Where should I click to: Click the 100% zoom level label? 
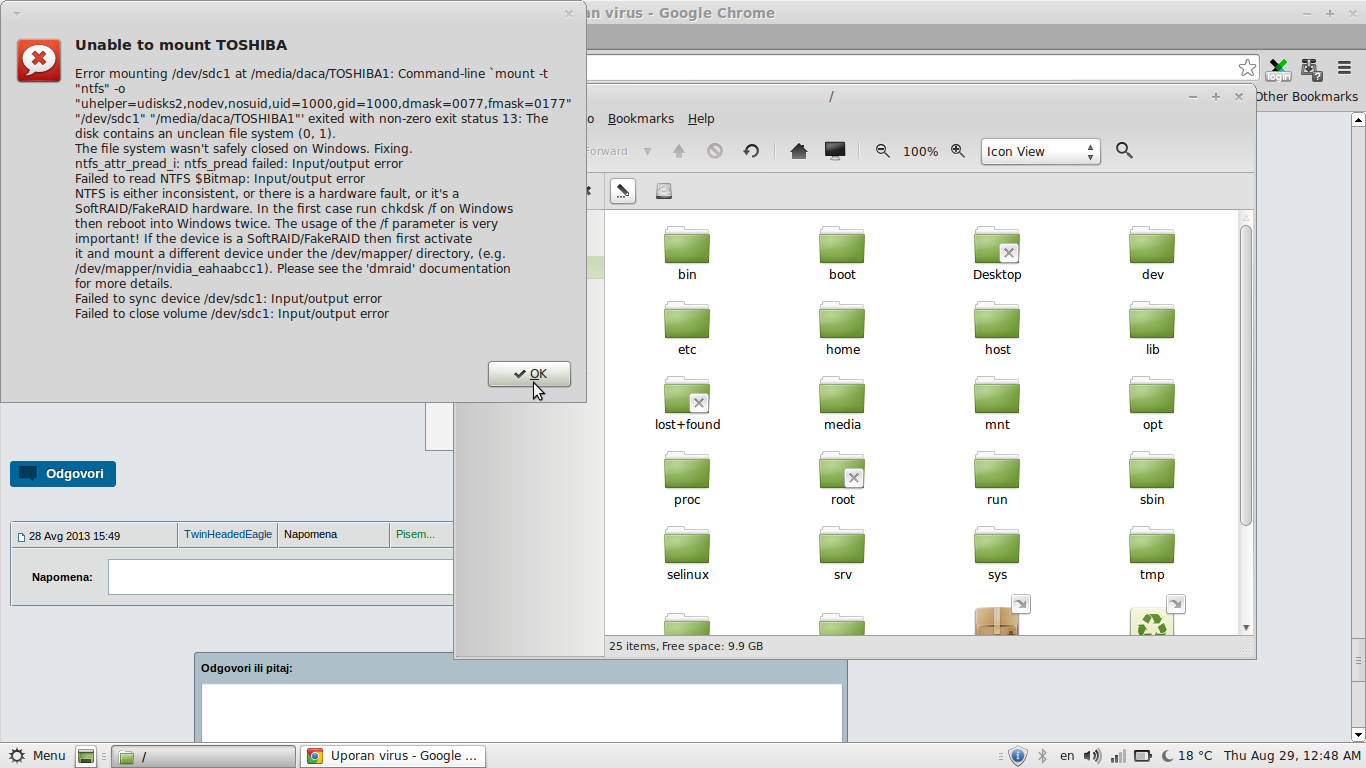click(920, 152)
